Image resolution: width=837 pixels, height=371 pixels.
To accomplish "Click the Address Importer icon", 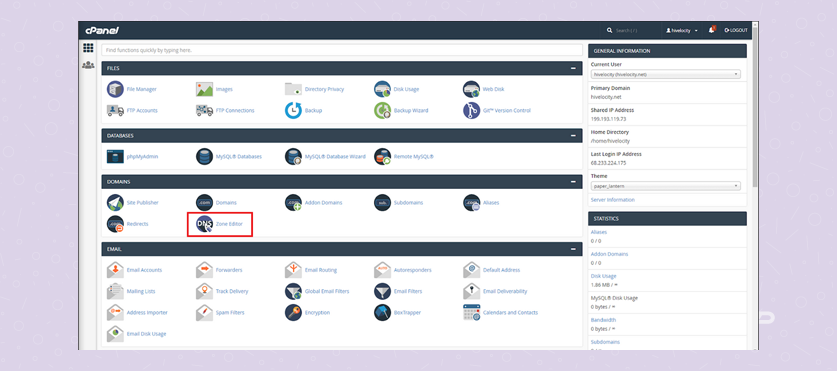I will pyautogui.click(x=115, y=313).
